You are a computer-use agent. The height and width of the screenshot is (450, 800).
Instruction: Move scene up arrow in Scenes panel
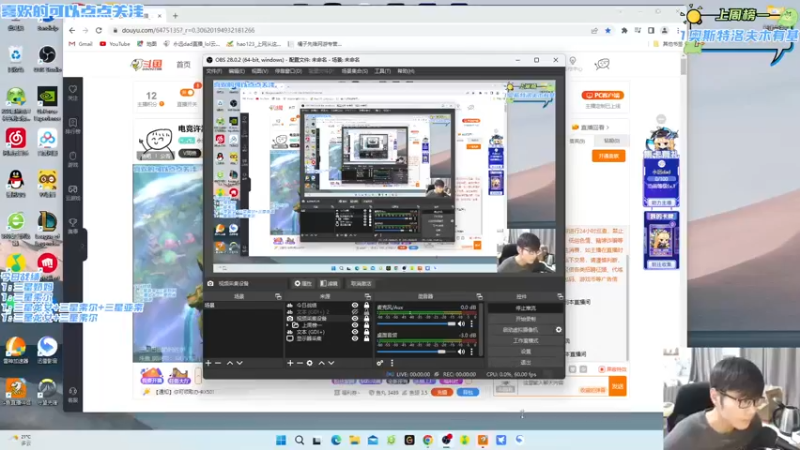[230, 363]
